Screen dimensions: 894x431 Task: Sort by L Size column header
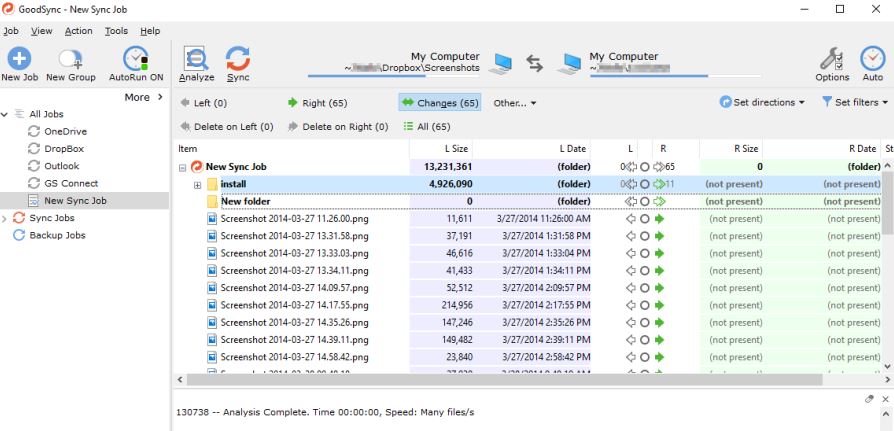(x=441, y=149)
